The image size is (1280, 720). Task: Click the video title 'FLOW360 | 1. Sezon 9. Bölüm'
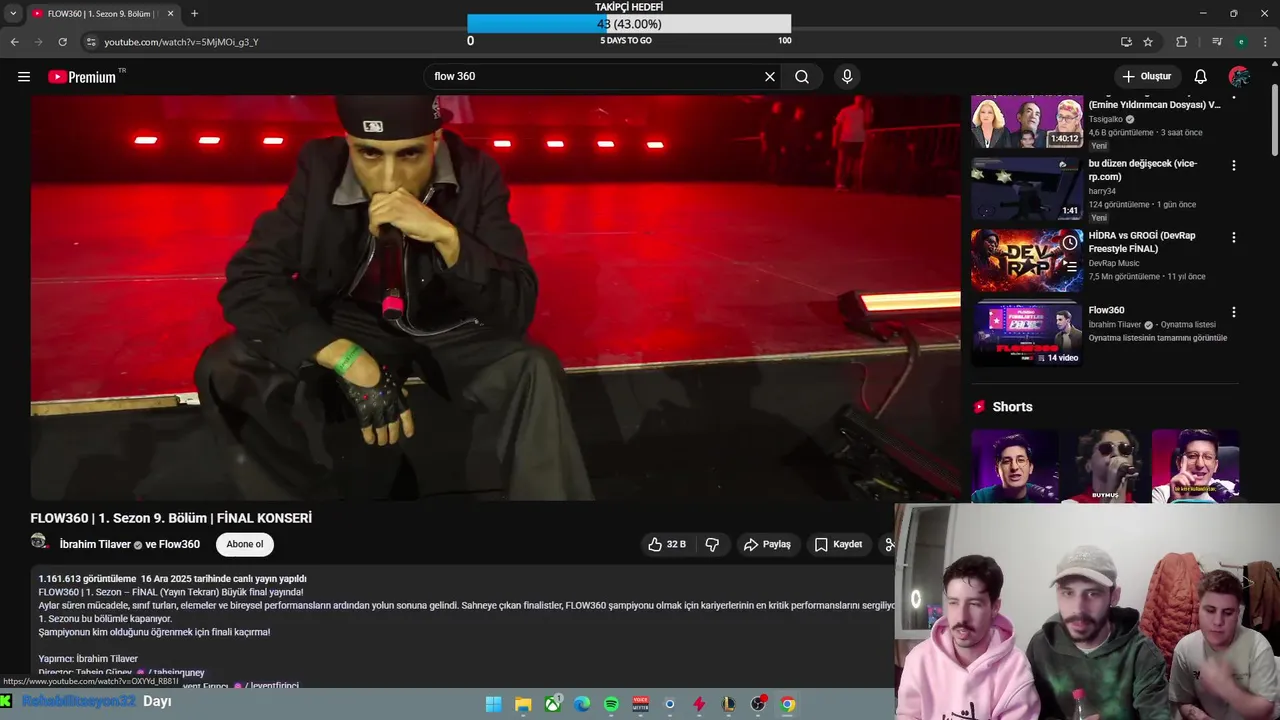pyautogui.click(x=171, y=518)
